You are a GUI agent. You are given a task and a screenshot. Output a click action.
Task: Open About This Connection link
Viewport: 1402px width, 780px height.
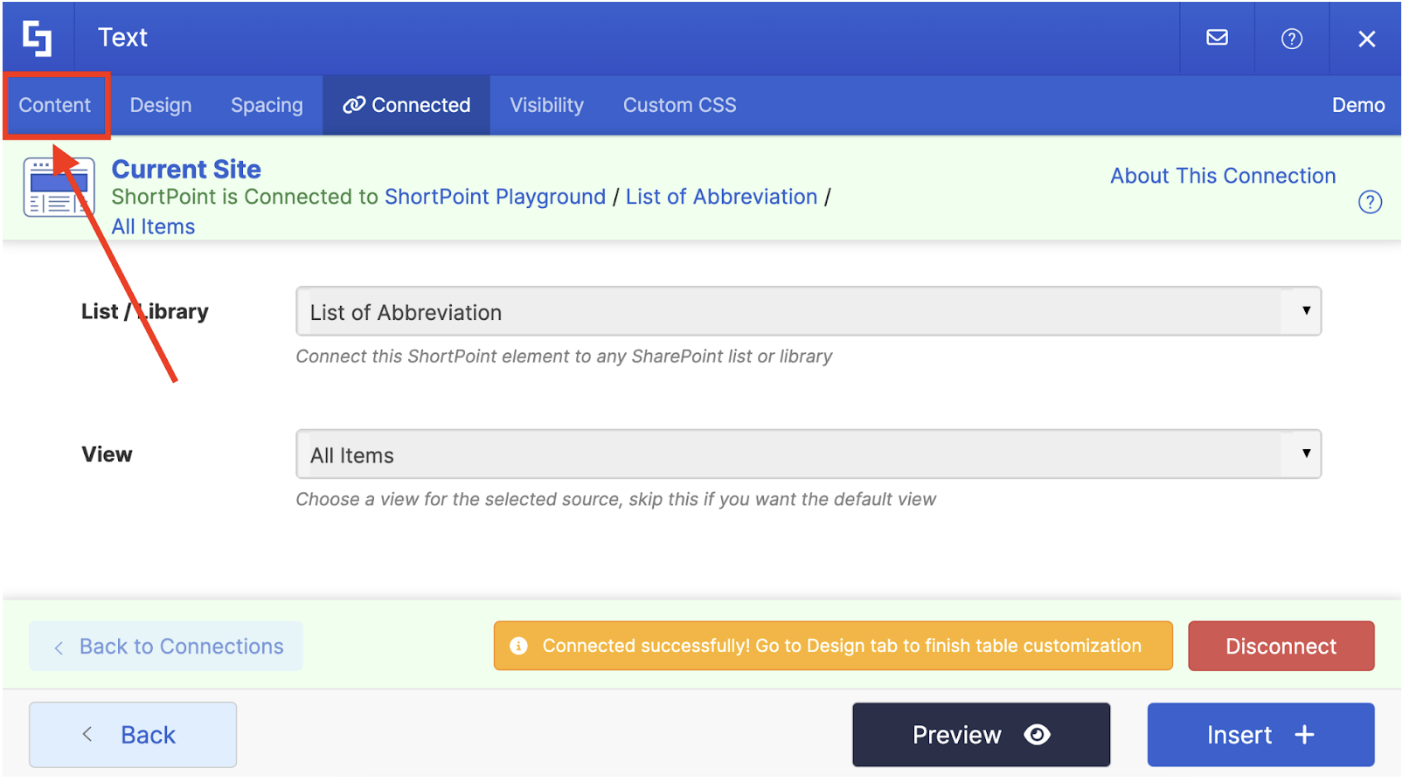(x=1223, y=176)
